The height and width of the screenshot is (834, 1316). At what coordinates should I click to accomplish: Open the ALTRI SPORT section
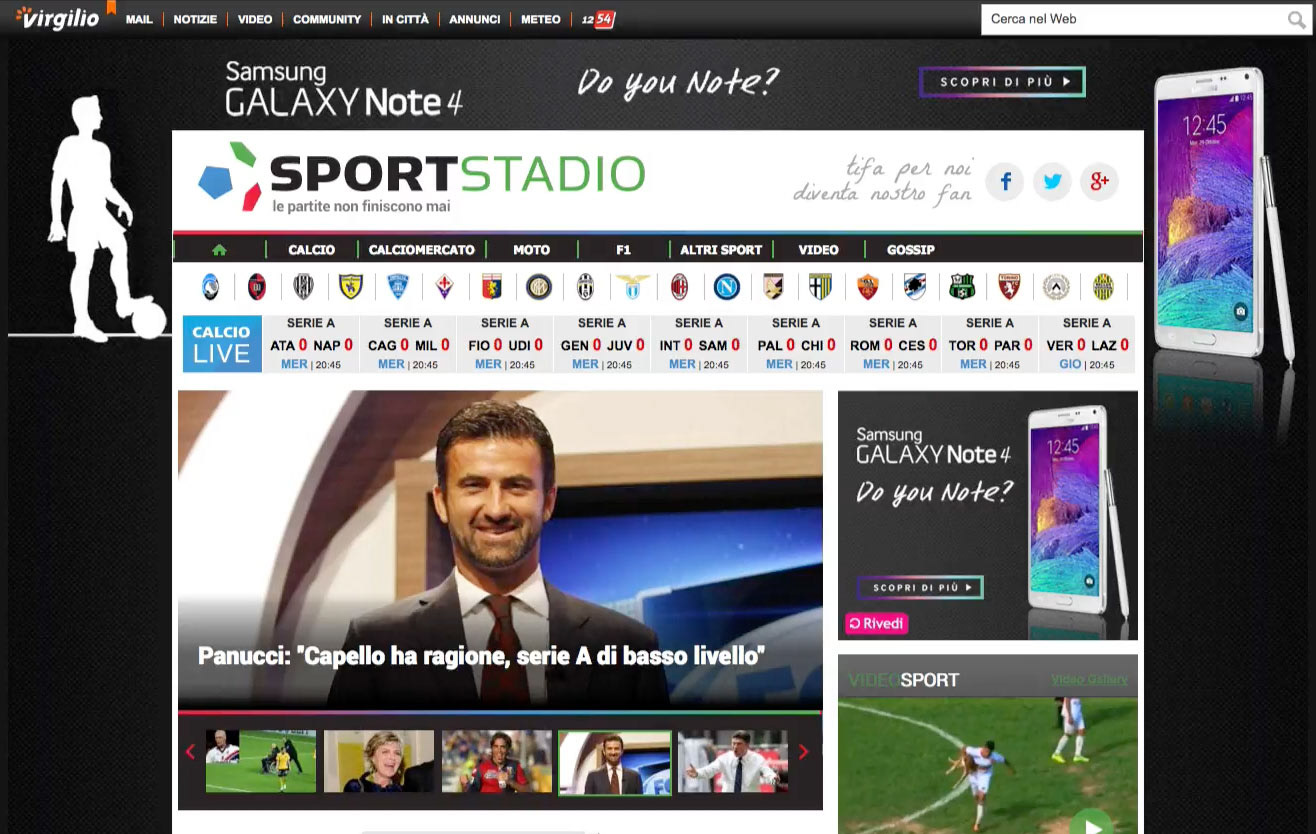click(x=721, y=250)
